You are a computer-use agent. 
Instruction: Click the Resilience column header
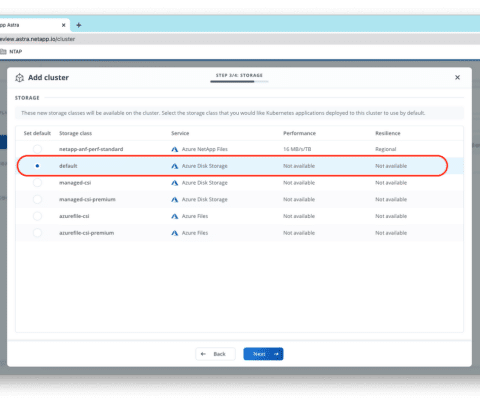(x=388, y=133)
